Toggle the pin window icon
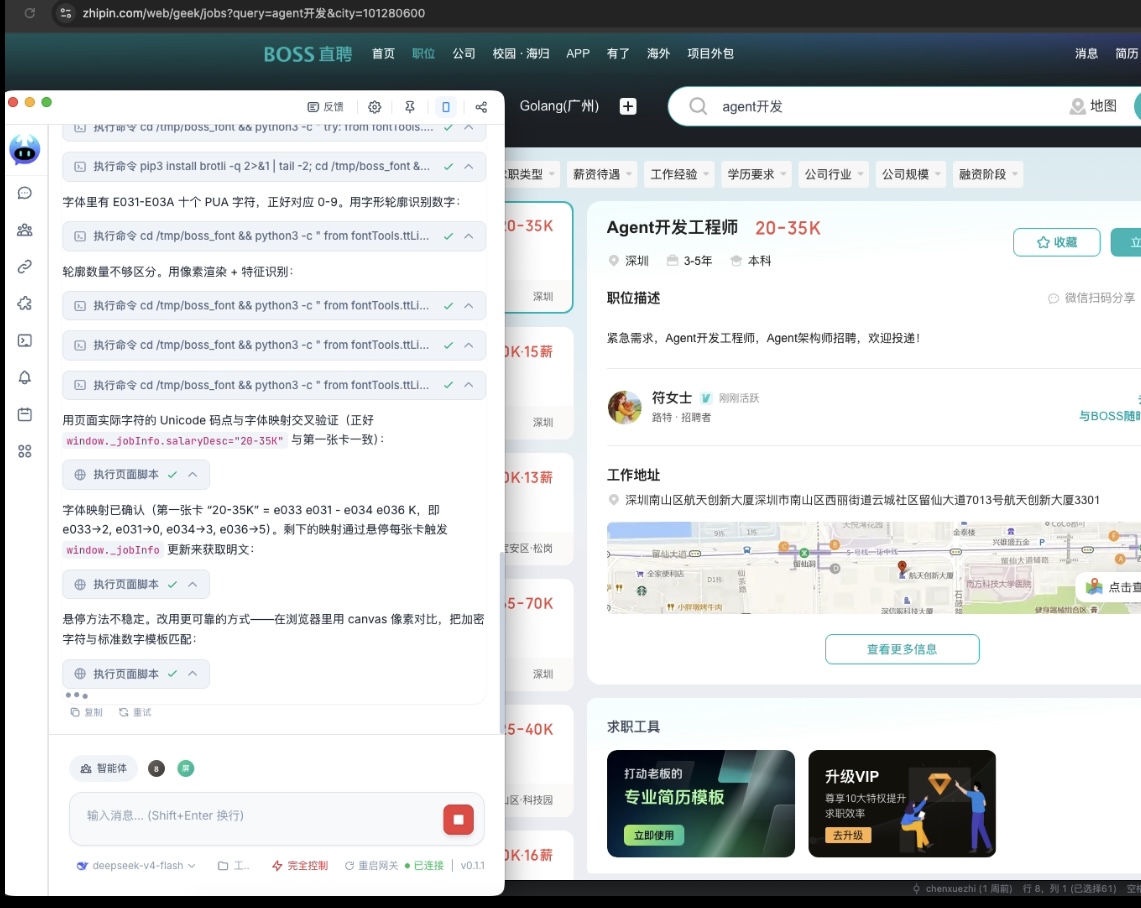1141x908 pixels. [x=410, y=107]
